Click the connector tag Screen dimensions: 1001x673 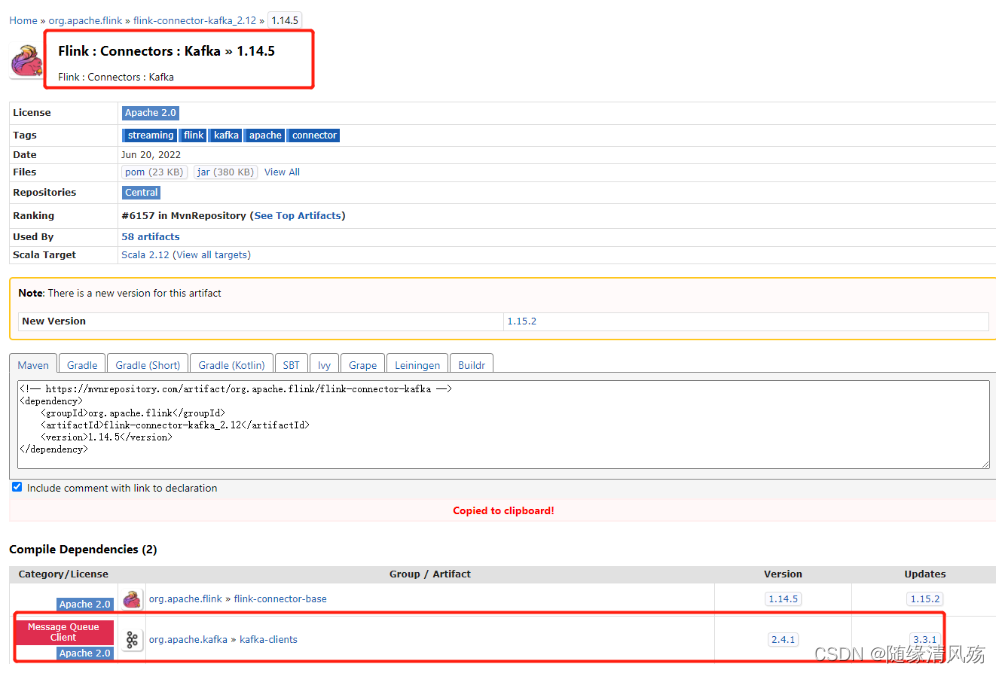[314, 135]
